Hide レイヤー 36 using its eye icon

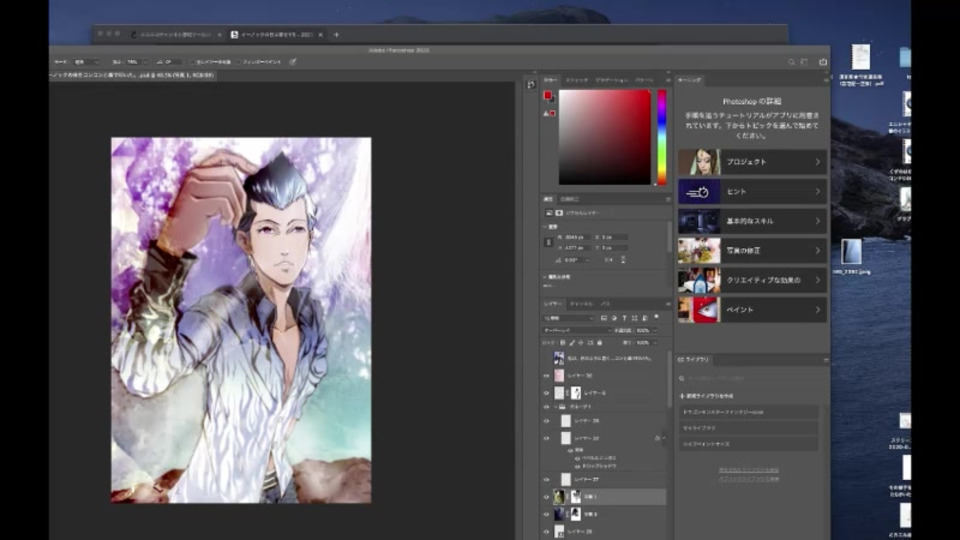pyautogui.click(x=546, y=375)
